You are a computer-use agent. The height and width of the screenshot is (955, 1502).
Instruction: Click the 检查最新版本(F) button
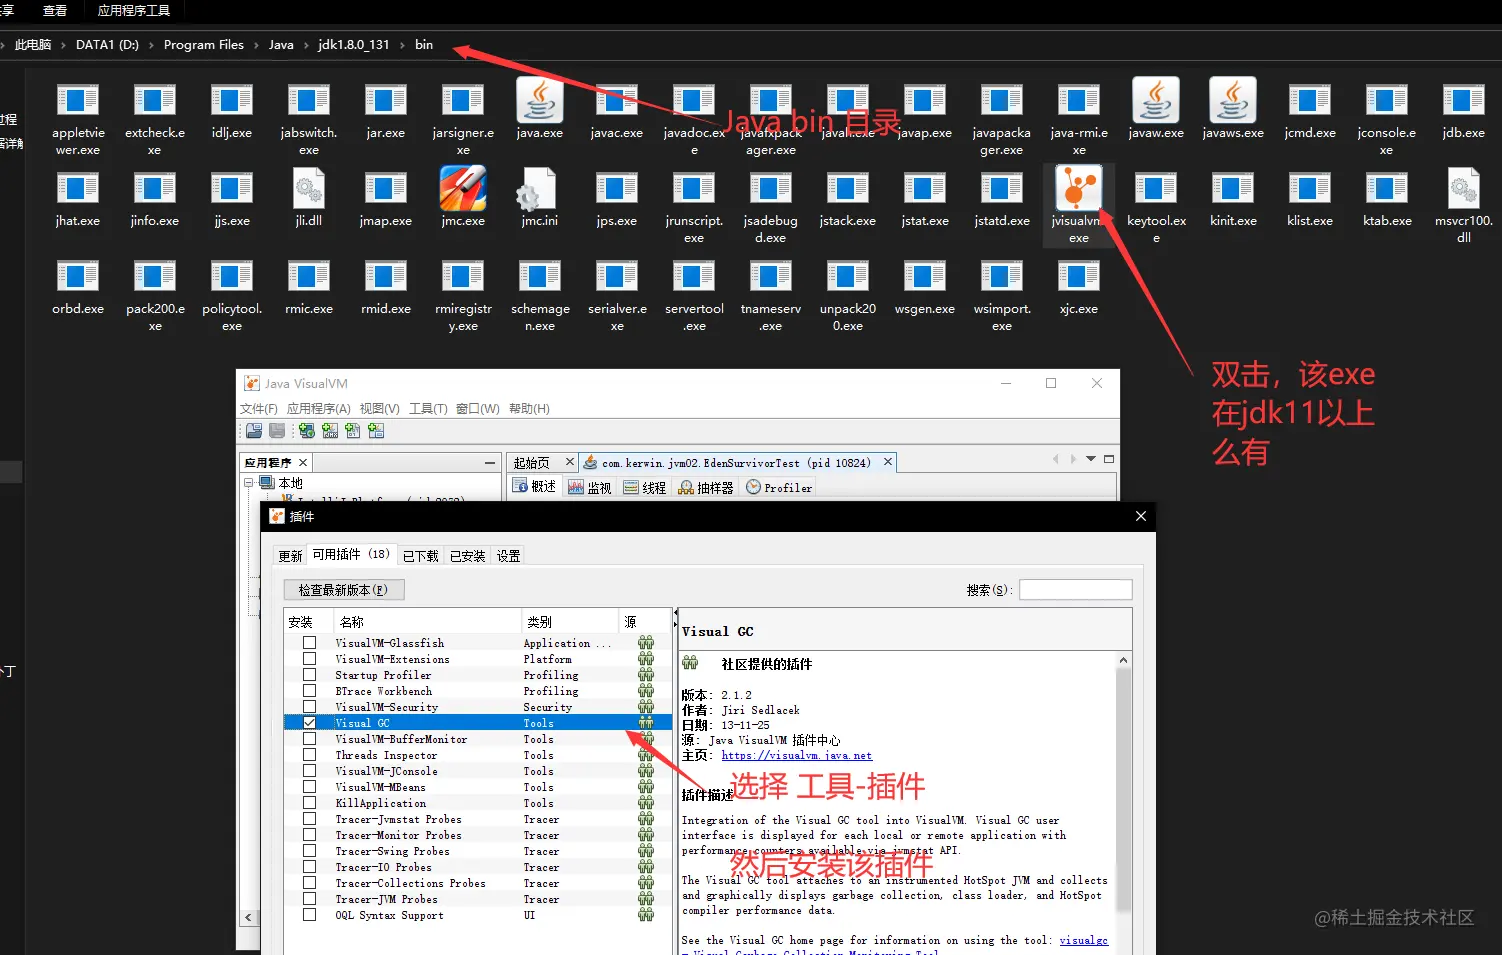pos(343,590)
